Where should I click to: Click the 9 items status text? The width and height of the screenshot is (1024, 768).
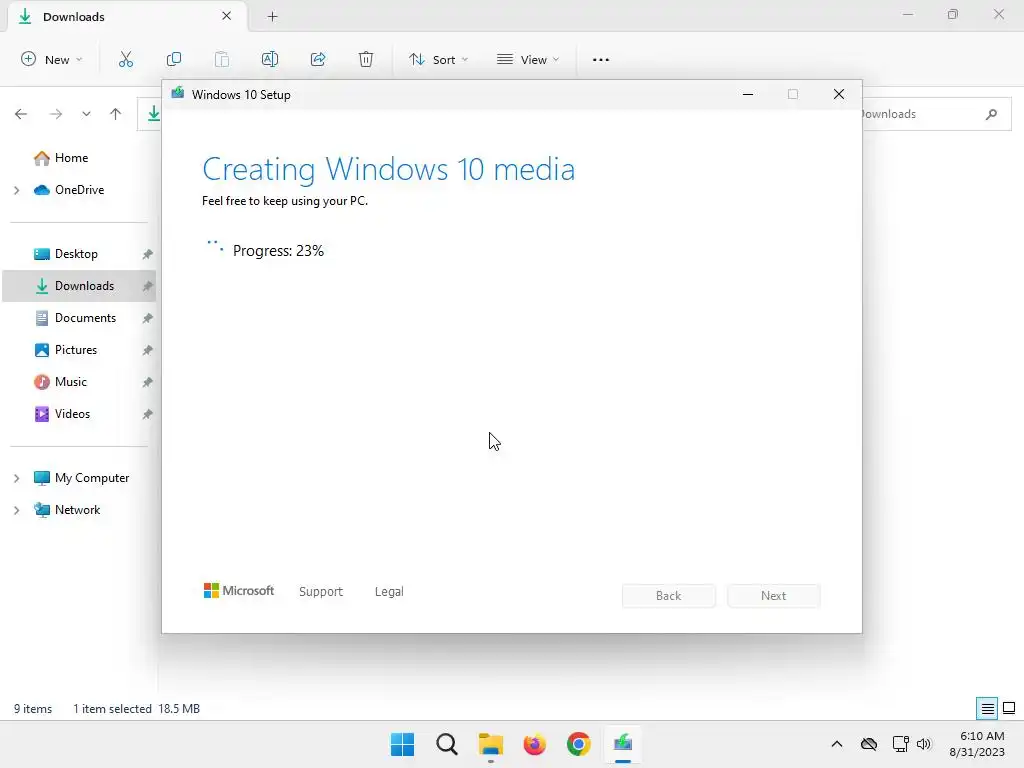coord(33,709)
